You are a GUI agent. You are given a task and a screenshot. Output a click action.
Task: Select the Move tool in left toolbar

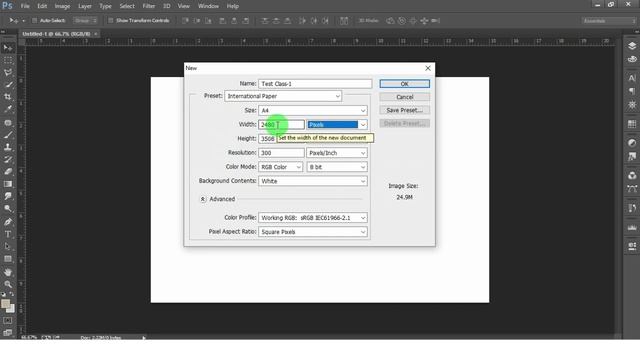click(x=8, y=48)
